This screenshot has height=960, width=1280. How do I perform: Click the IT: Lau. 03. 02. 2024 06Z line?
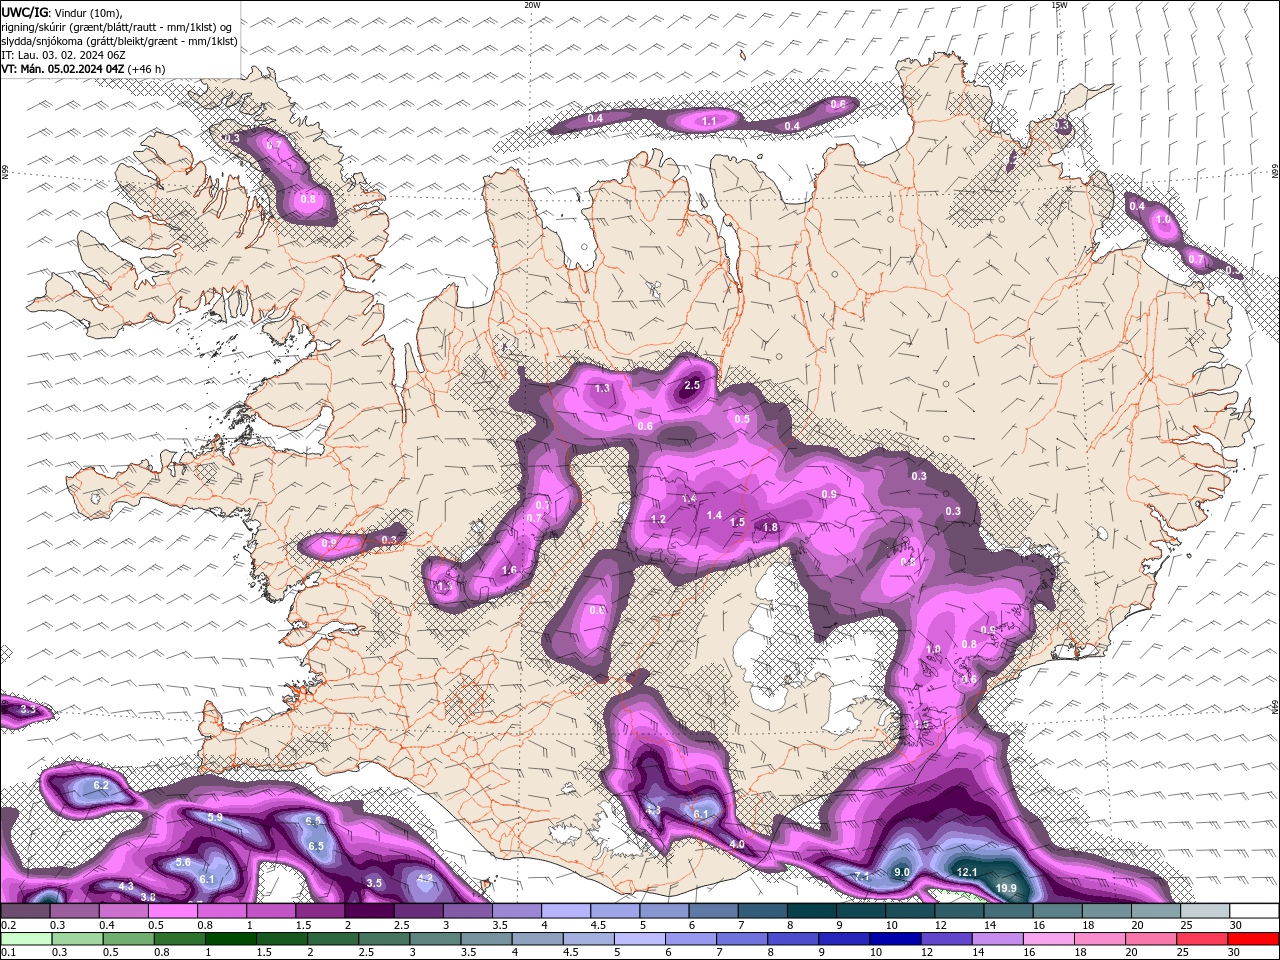[x=63, y=55]
